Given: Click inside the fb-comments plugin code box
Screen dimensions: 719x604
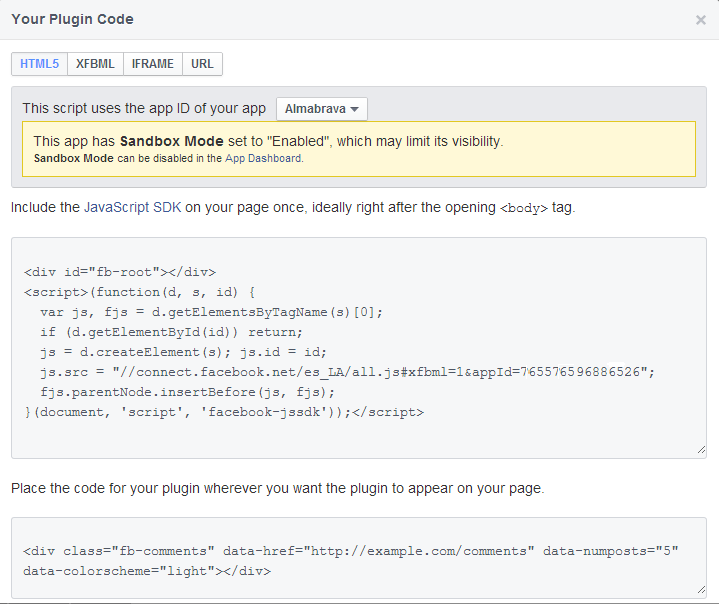Looking at the screenshot, I should (x=359, y=558).
